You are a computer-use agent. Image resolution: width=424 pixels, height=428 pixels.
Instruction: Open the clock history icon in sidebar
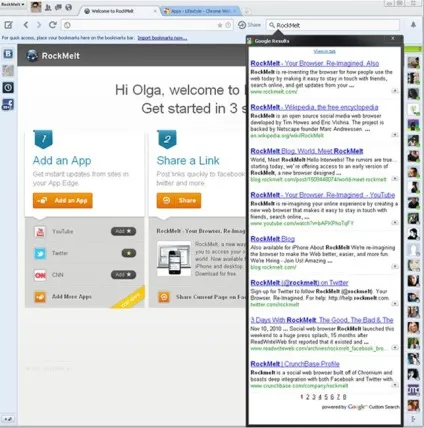pos(8,88)
